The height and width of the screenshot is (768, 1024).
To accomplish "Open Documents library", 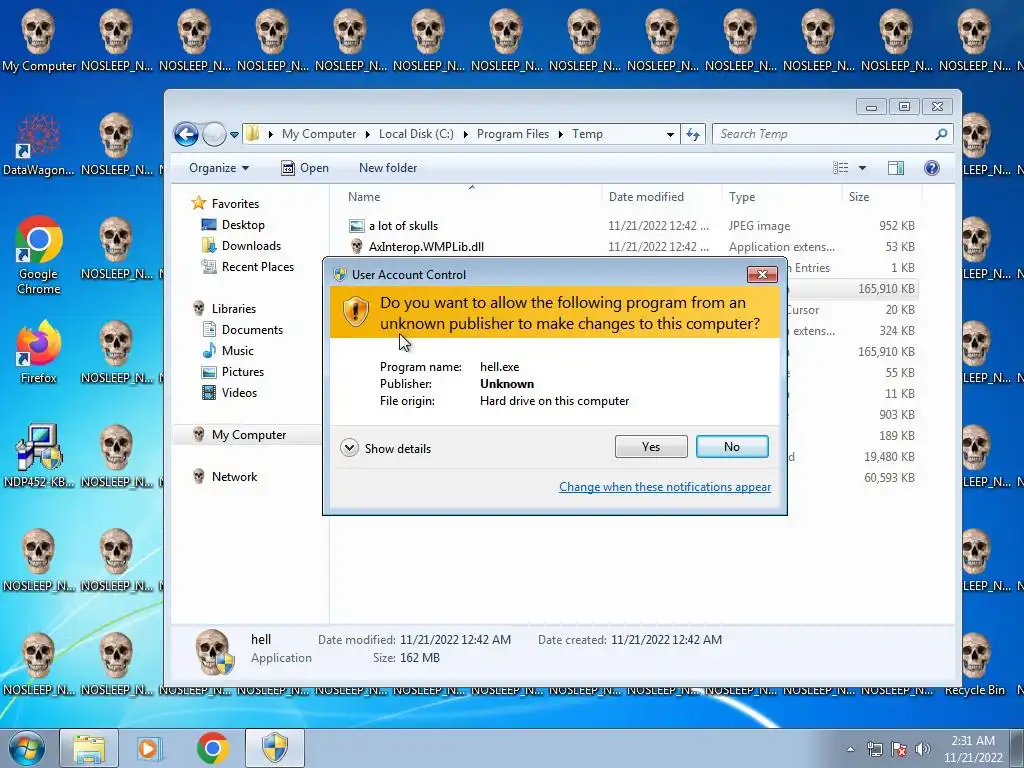I will click(242, 330).
